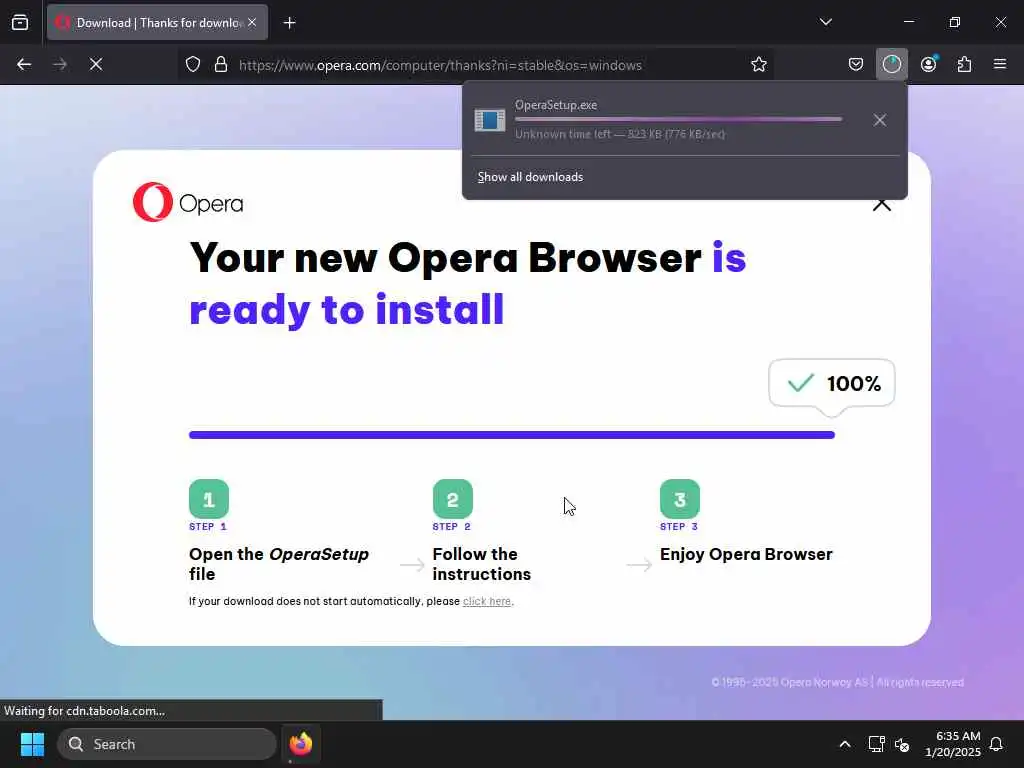Screen dimensions: 1024x768
Task: Open network status tray icon
Action: point(876,744)
